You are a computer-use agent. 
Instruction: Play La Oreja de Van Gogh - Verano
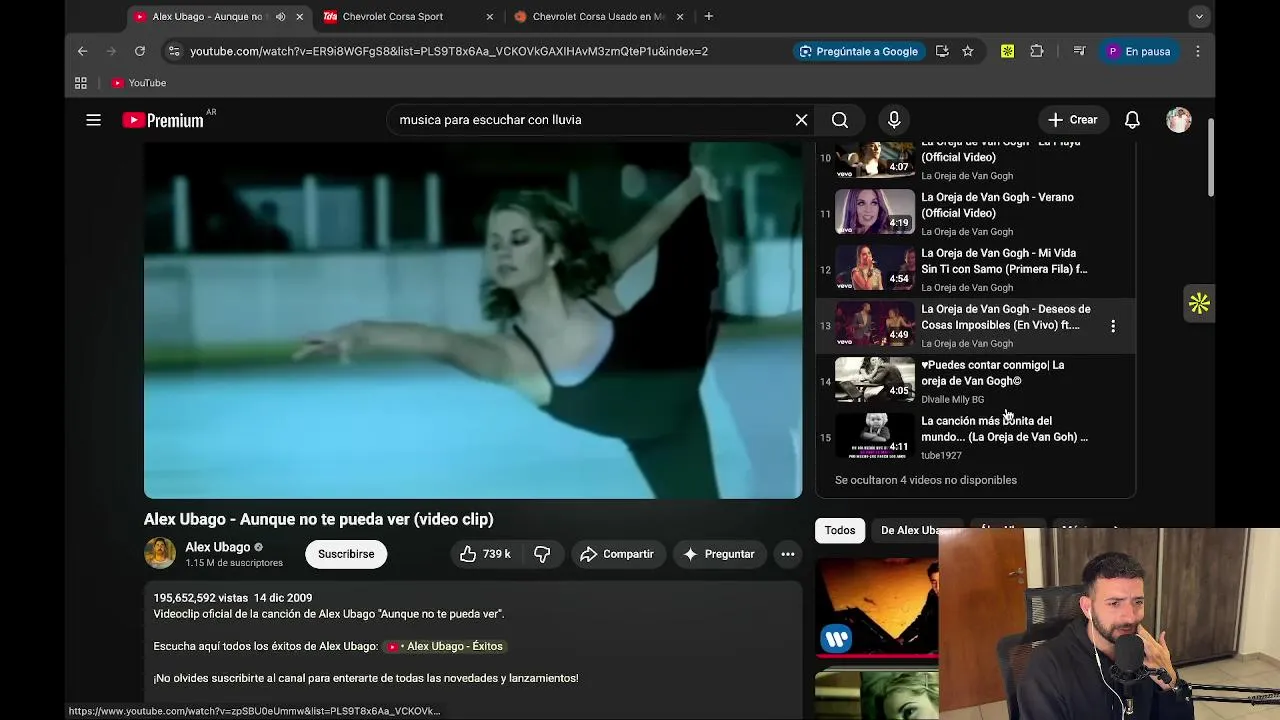point(975,213)
